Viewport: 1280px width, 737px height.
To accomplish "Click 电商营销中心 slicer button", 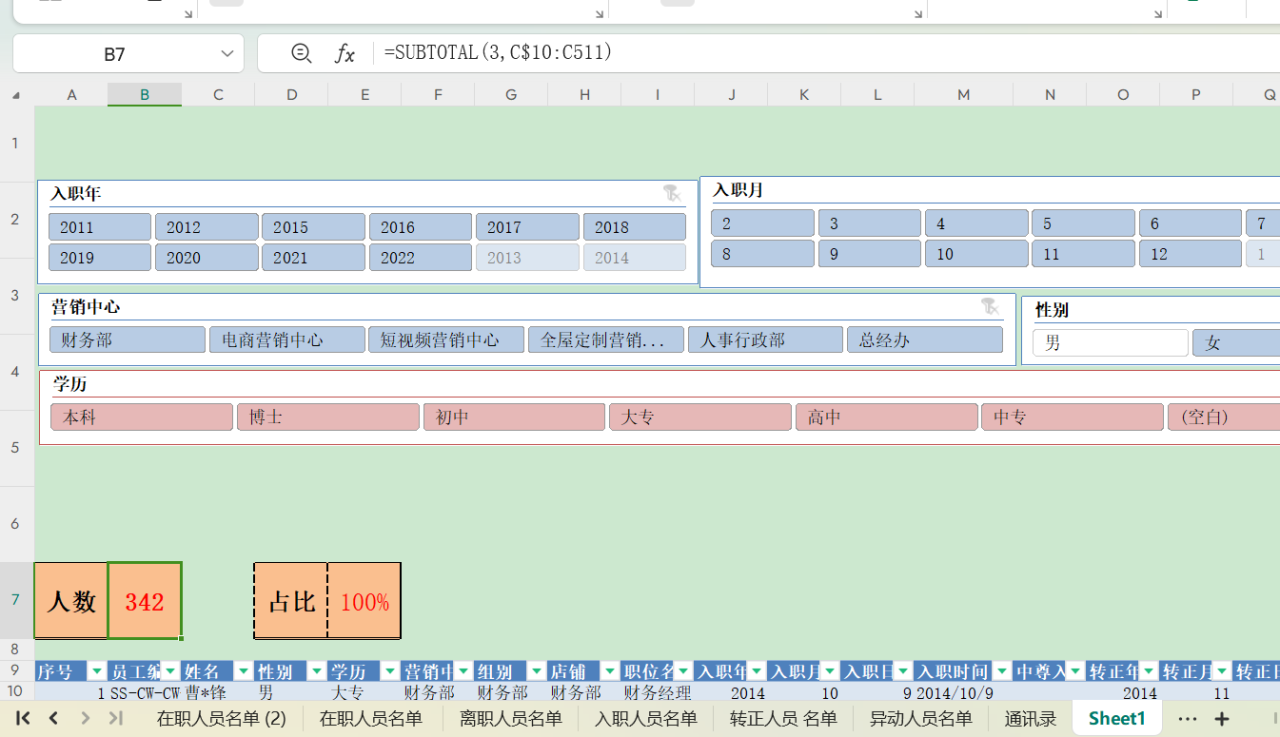I will 287,340.
